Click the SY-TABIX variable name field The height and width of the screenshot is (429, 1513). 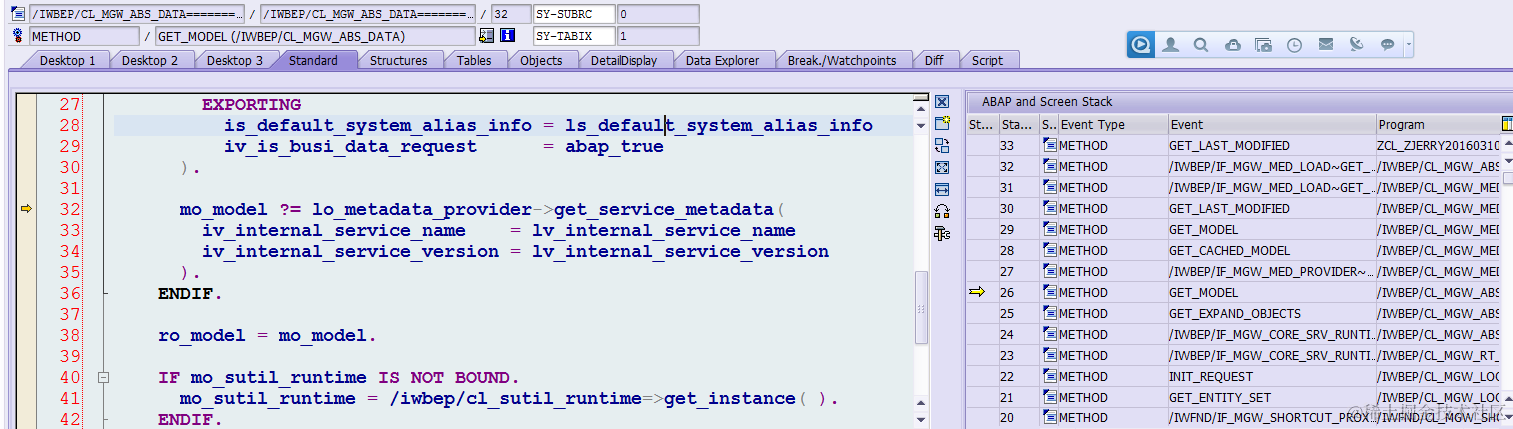pyautogui.click(x=573, y=36)
